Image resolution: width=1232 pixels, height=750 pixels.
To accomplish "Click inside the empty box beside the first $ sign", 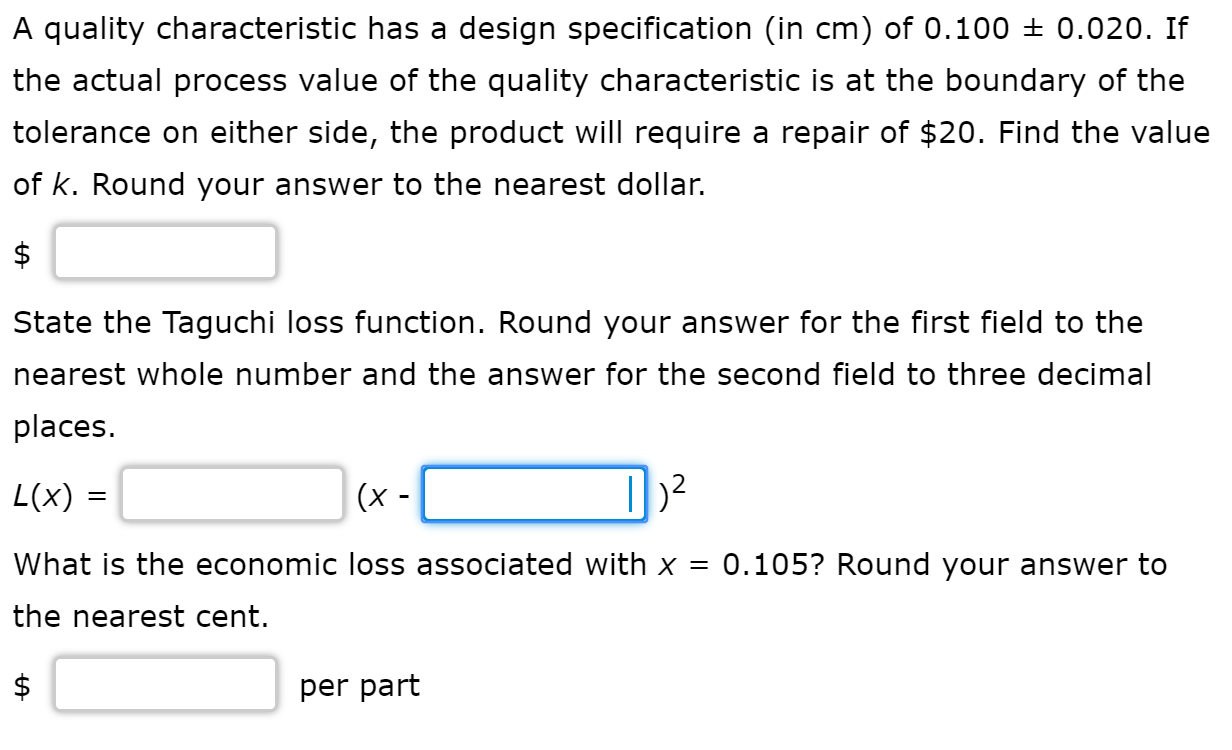I will 165,252.
